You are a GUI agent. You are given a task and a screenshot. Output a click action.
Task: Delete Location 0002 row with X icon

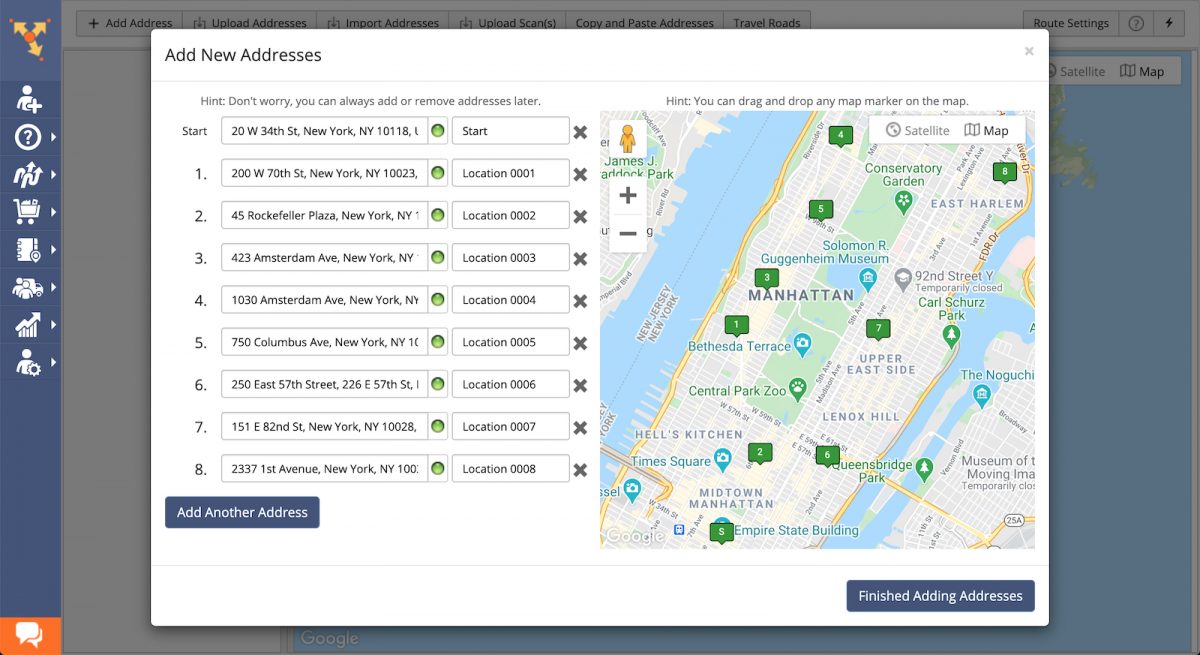580,216
